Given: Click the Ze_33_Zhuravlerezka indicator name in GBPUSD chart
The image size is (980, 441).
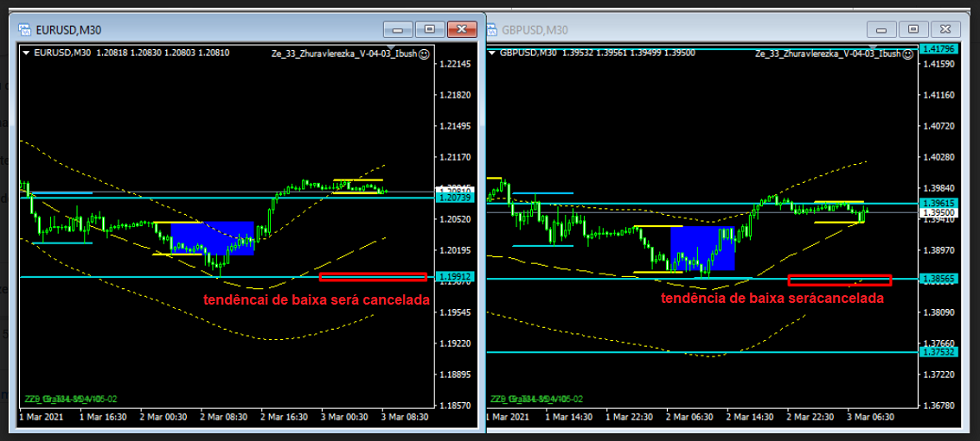Looking at the screenshot, I should tap(828, 54).
